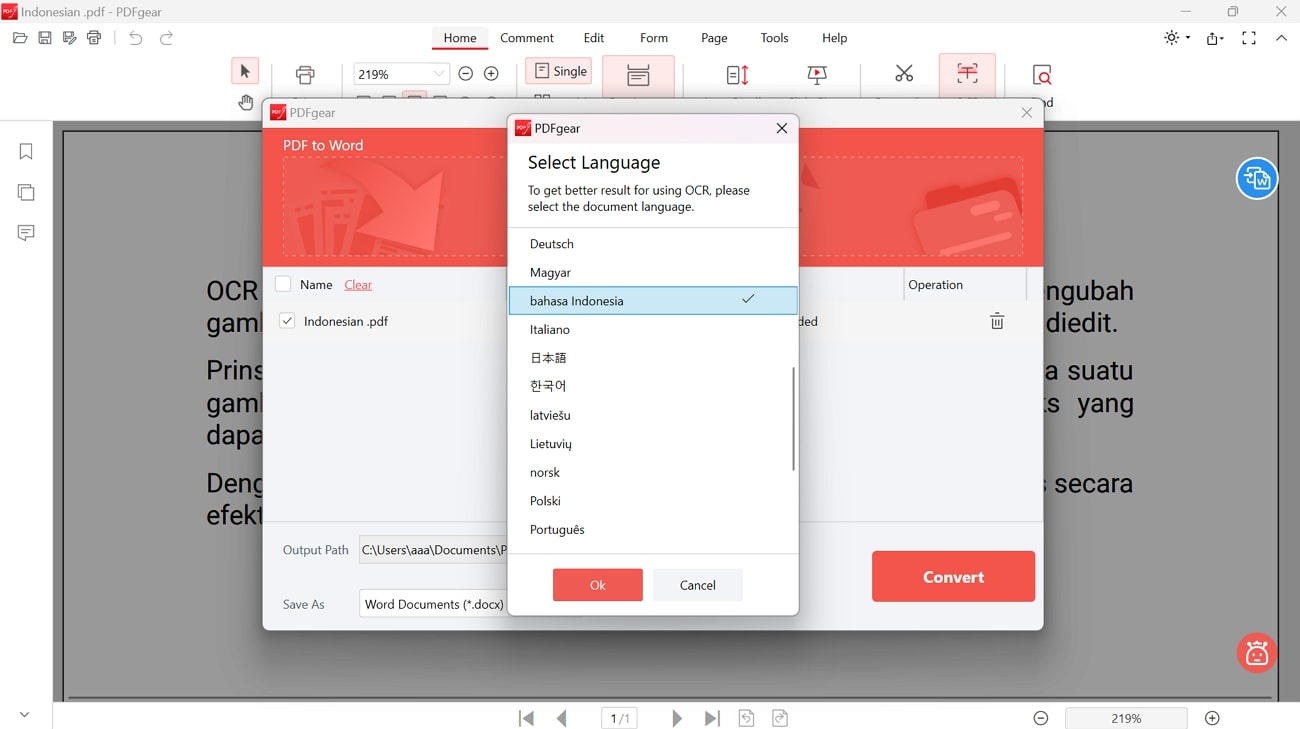Screen dimensions: 1300x729
Task: Toggle Single page view mode
Action: [x=559, y=71]
